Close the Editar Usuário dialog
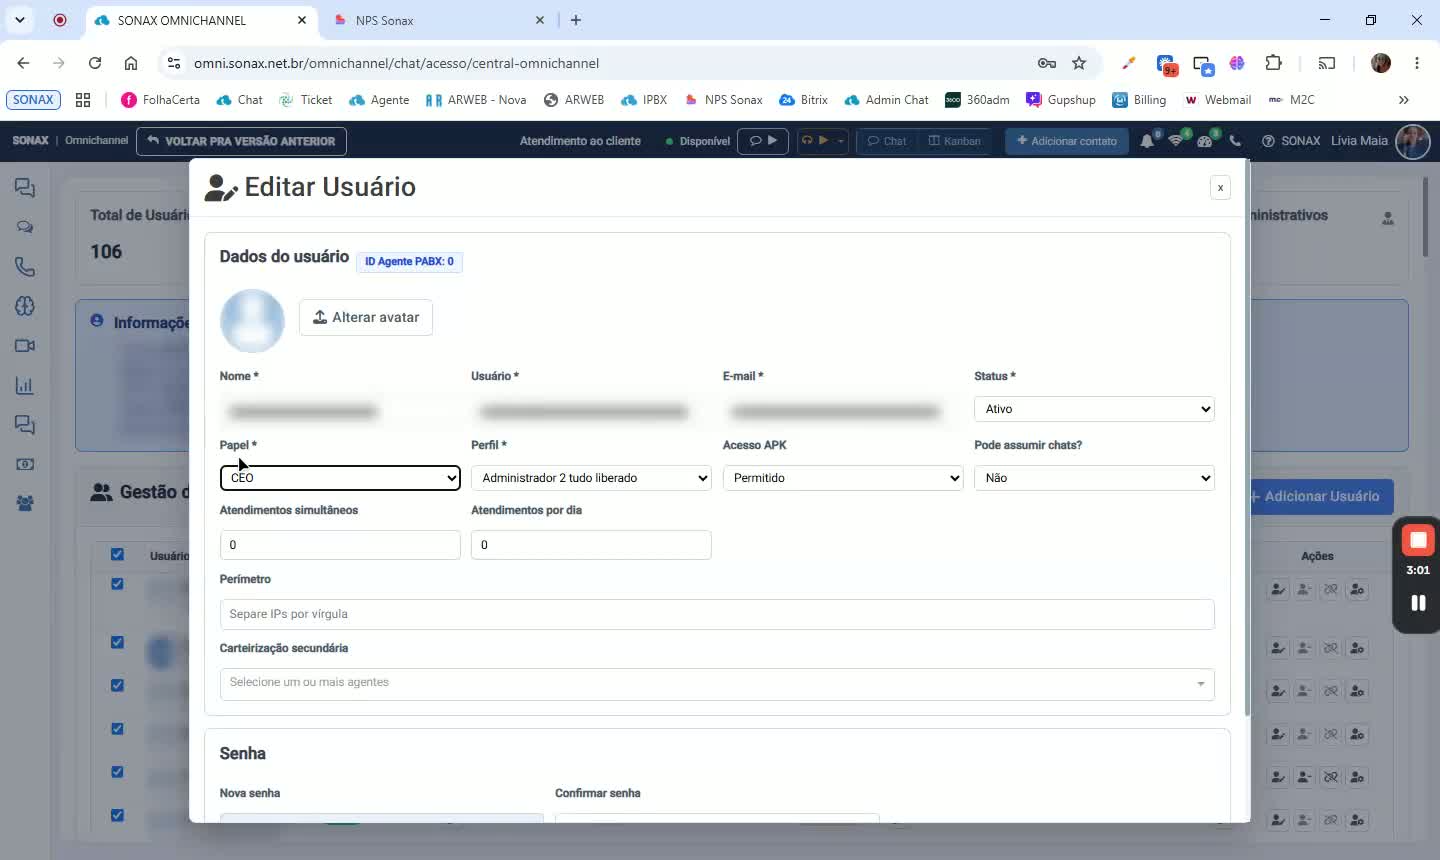 (x=1220, y=188)
